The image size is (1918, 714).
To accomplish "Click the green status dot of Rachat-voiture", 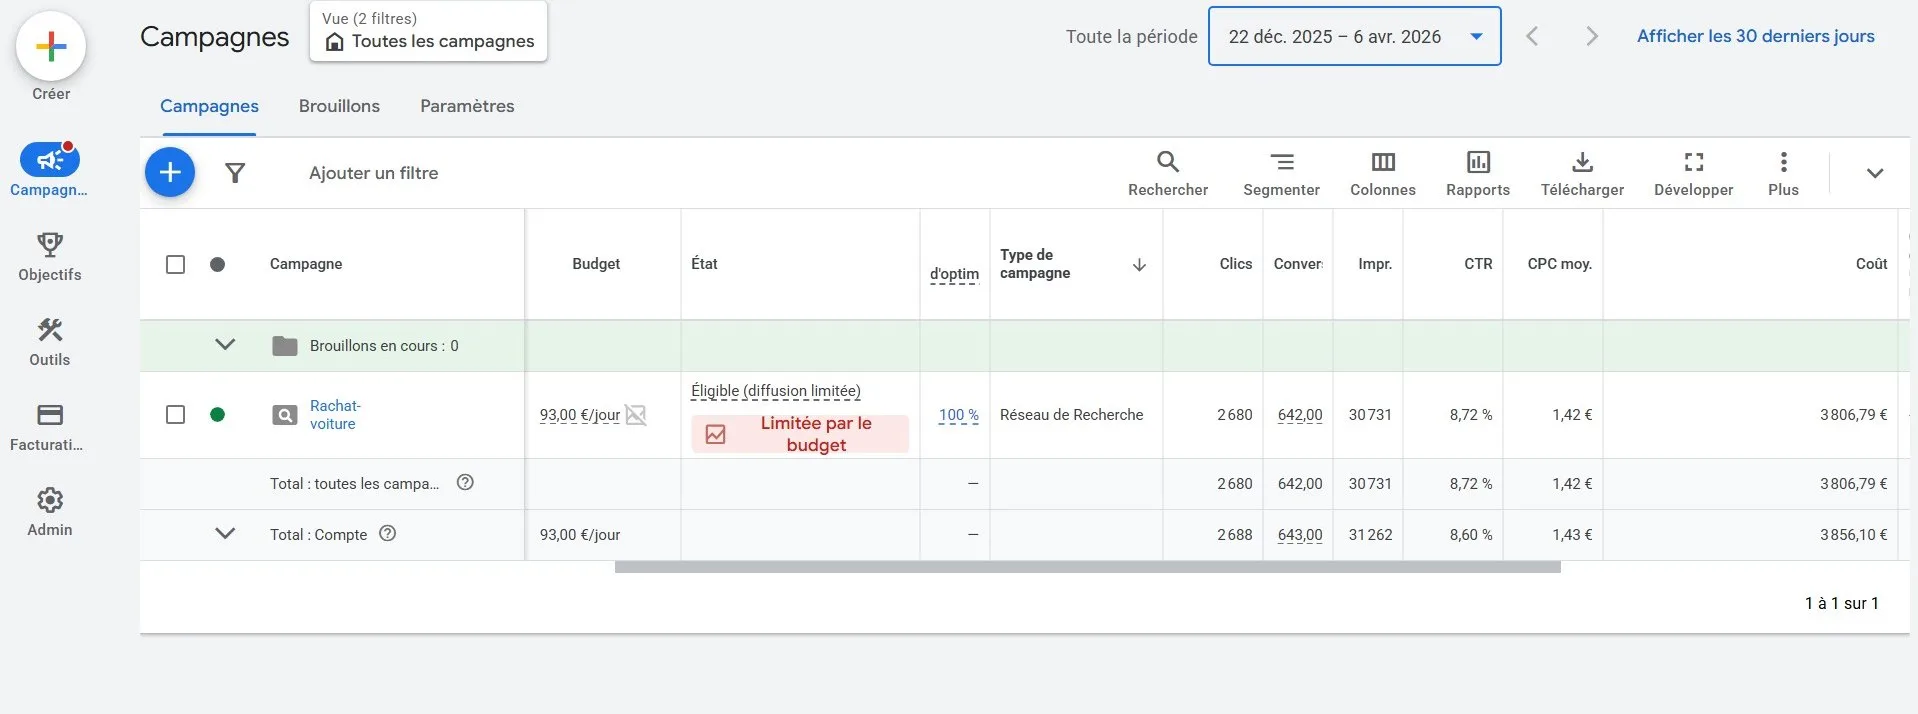I will (217, 414).
